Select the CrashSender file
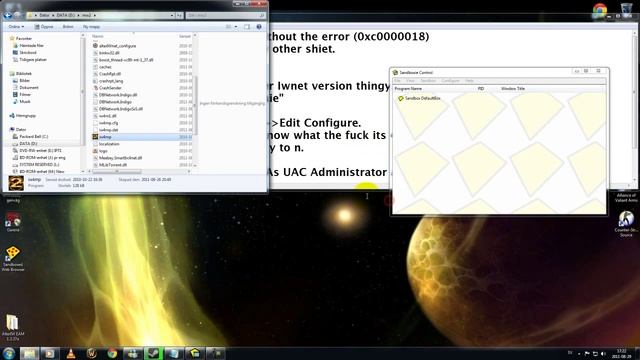640x360 pixels. [107, 88]
